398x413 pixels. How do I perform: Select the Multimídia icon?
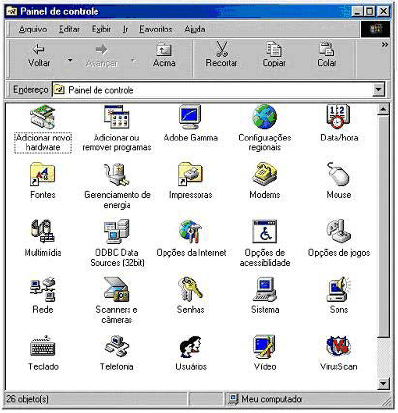[43, 231]
